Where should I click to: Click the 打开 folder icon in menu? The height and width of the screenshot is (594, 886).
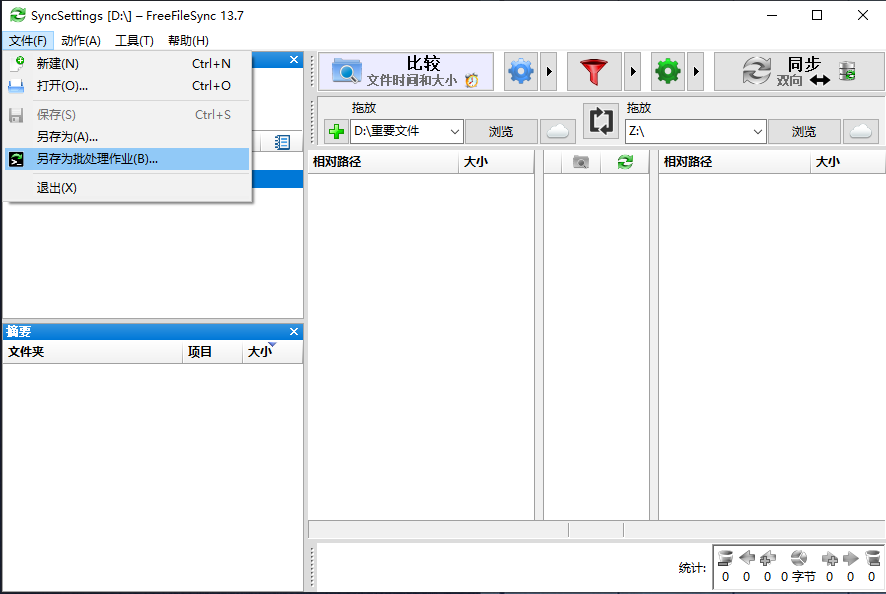click(x=16, y=86)
